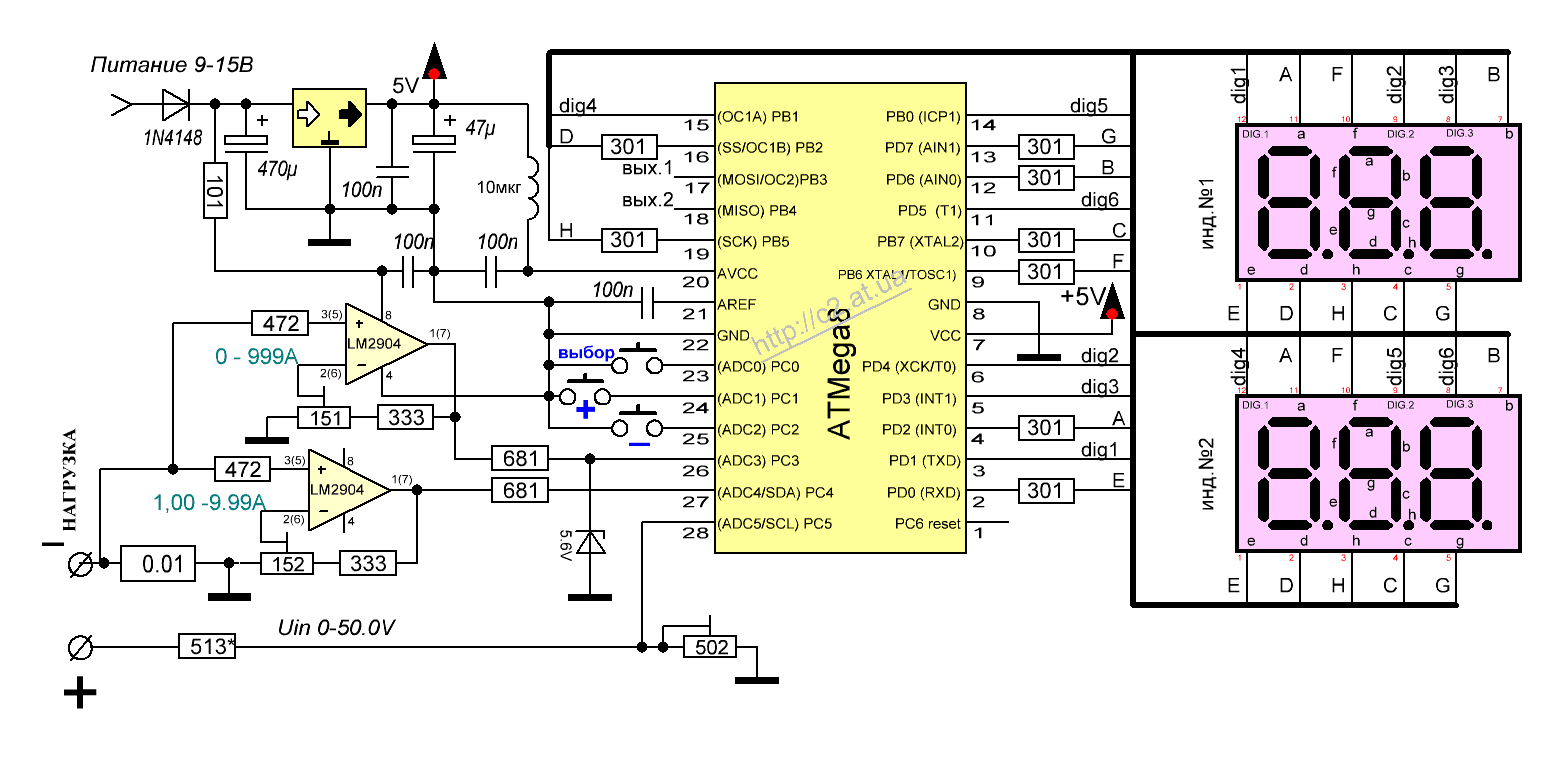Select the 100n capacitor at AREF pin

click(x=647, y=301)
